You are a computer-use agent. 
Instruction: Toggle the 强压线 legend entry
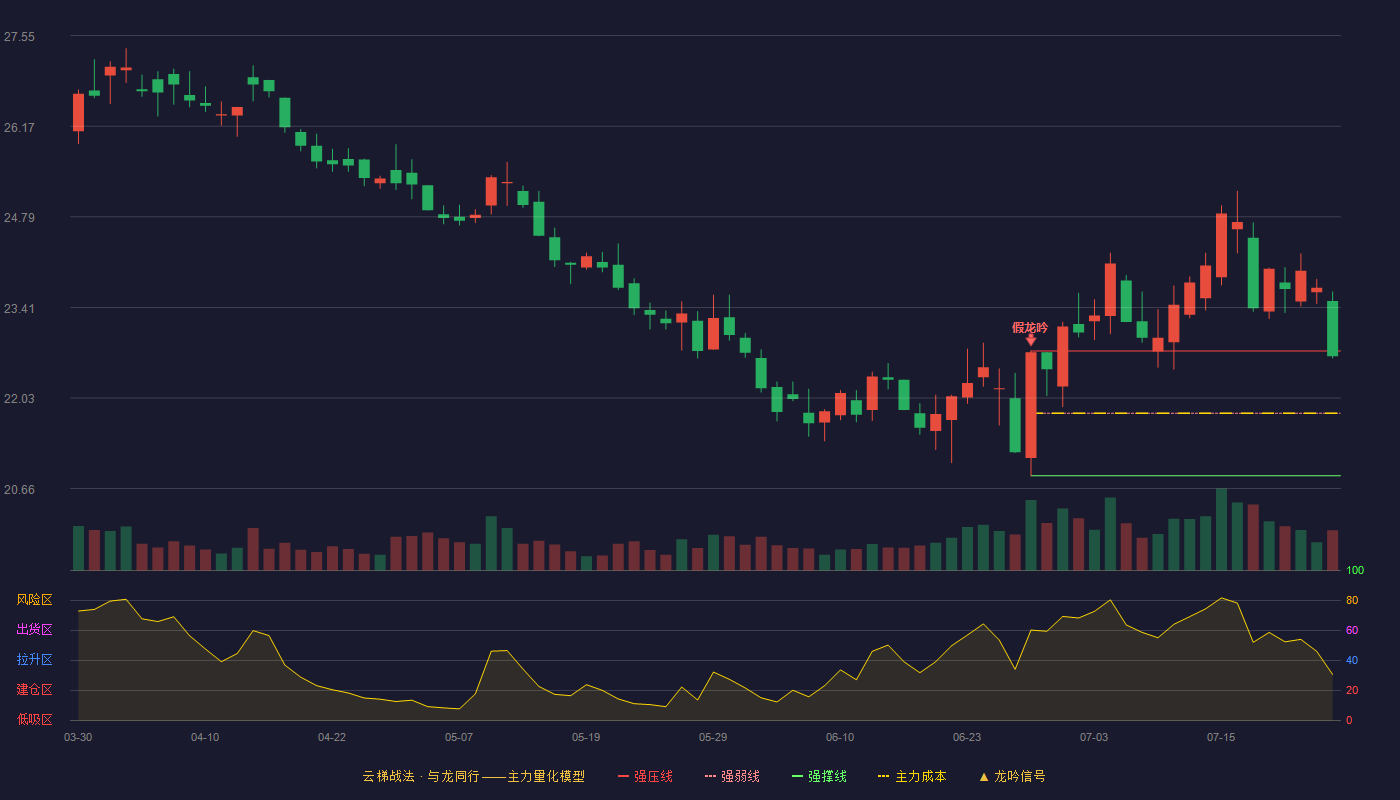click(x=645, y=776)
